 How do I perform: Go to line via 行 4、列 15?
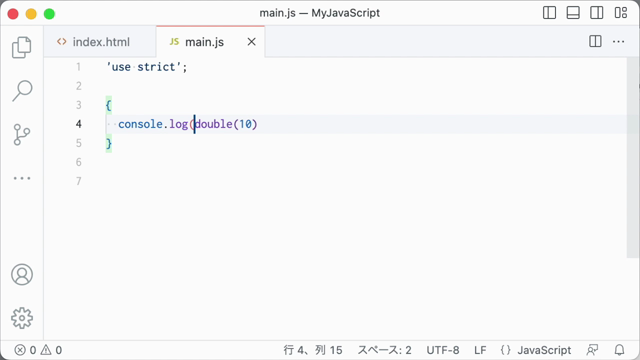point(313,350)
